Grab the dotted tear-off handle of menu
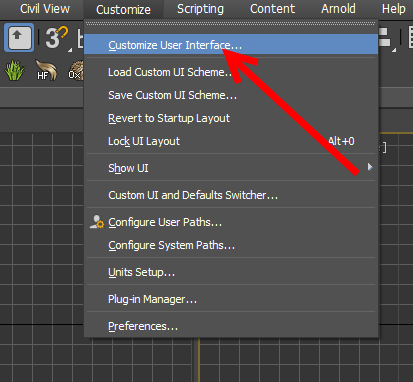Viewport: 413px width, 382px height. (231, 24)
